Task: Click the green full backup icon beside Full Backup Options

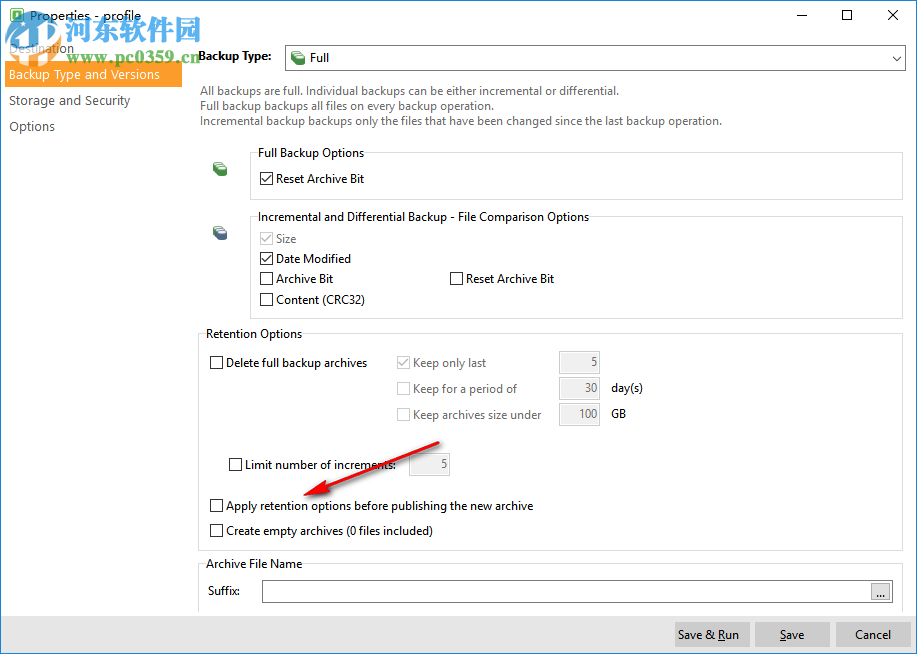Action: 220,169
